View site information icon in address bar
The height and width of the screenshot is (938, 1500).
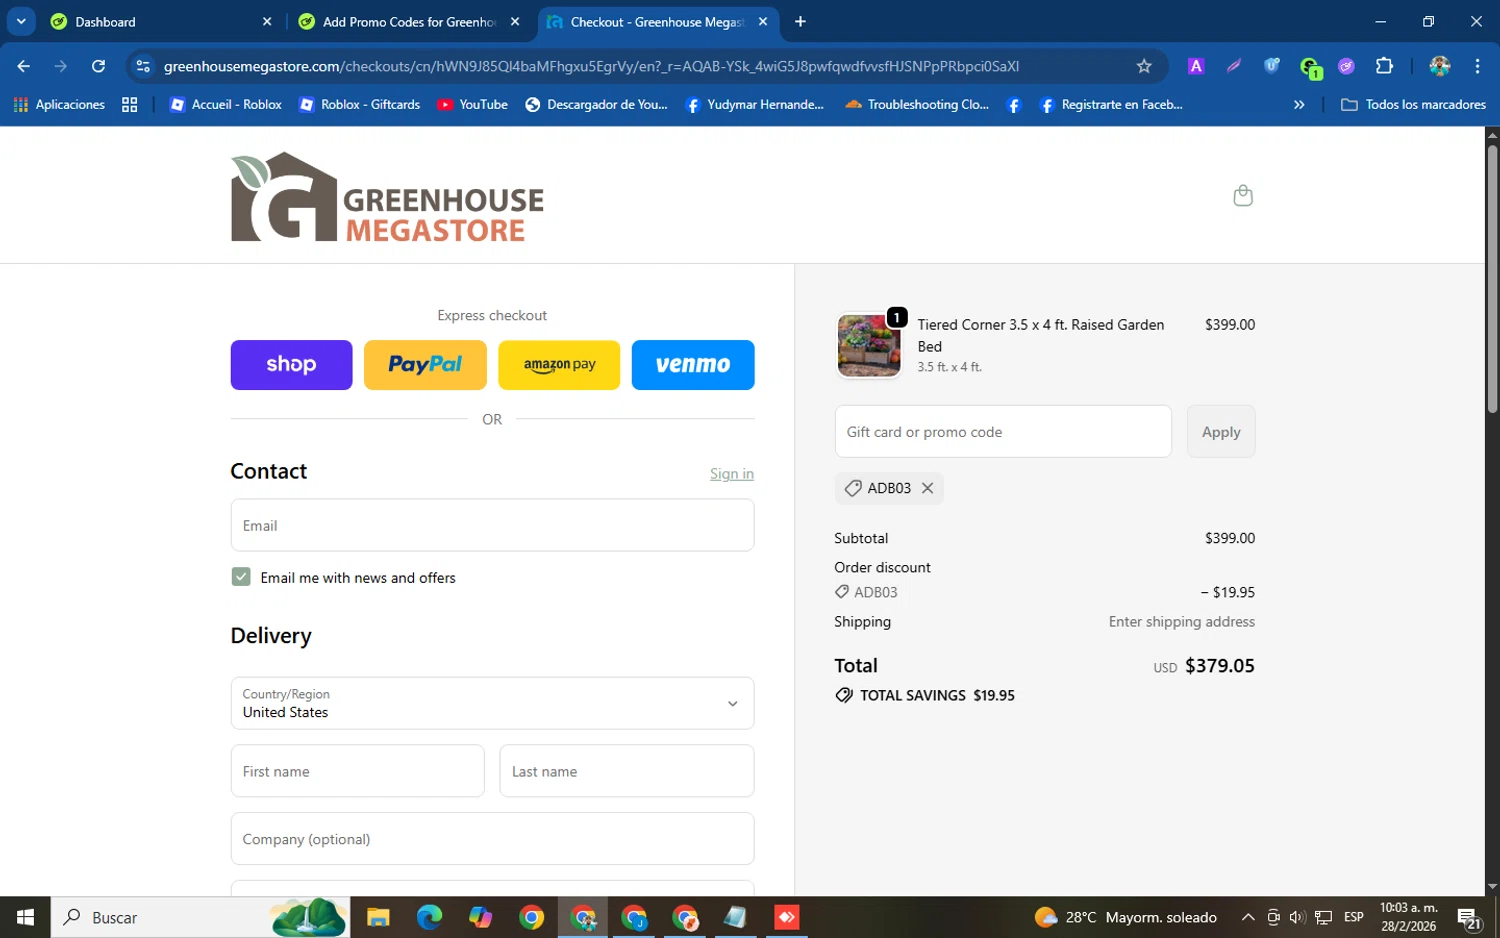click(x=143, y=66)
